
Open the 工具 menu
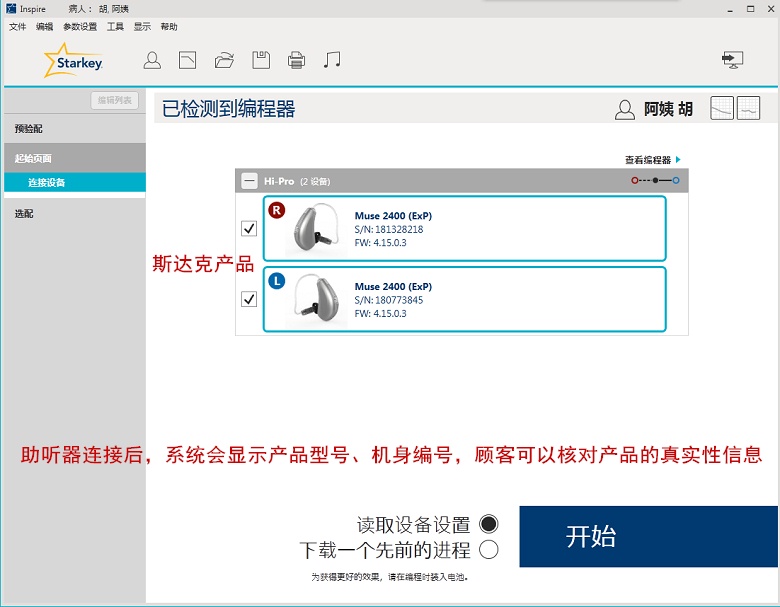click(115, 27)
